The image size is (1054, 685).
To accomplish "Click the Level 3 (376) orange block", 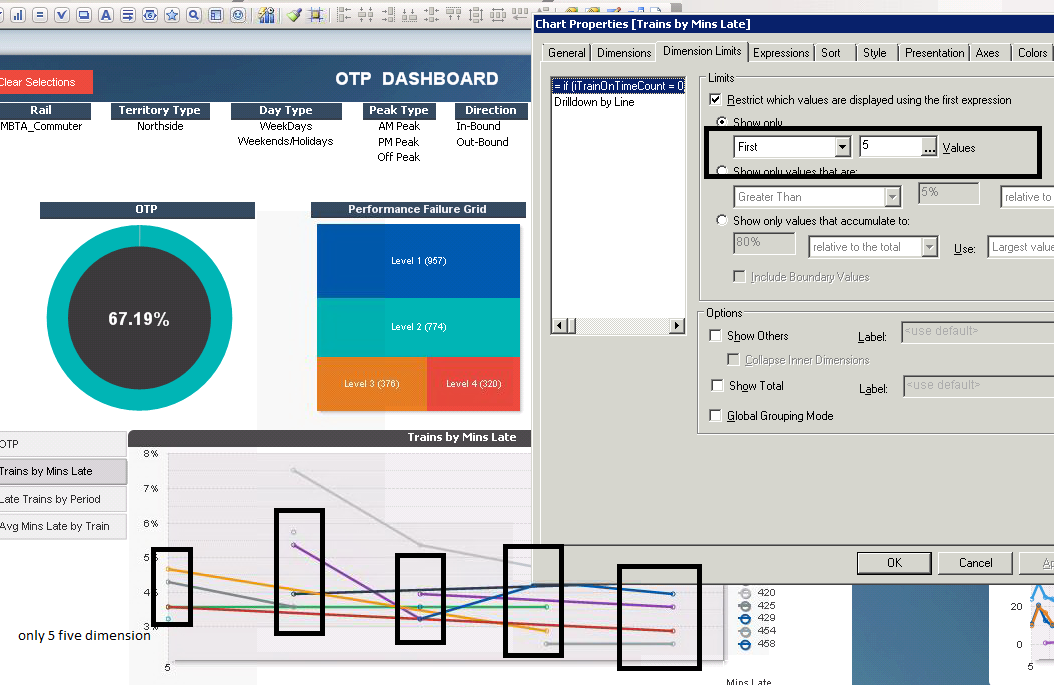I will (x=372, y=383).
